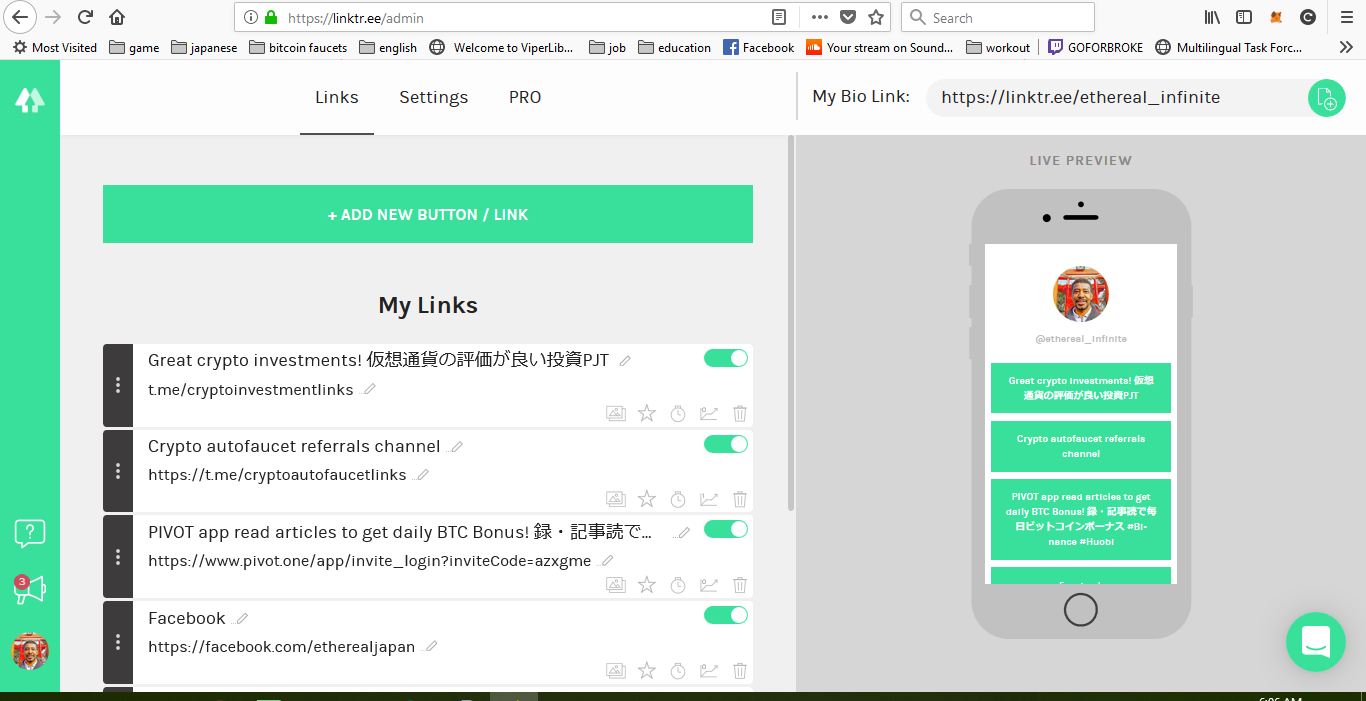
Task: Reload the page
Action: (x=86, y=17)
